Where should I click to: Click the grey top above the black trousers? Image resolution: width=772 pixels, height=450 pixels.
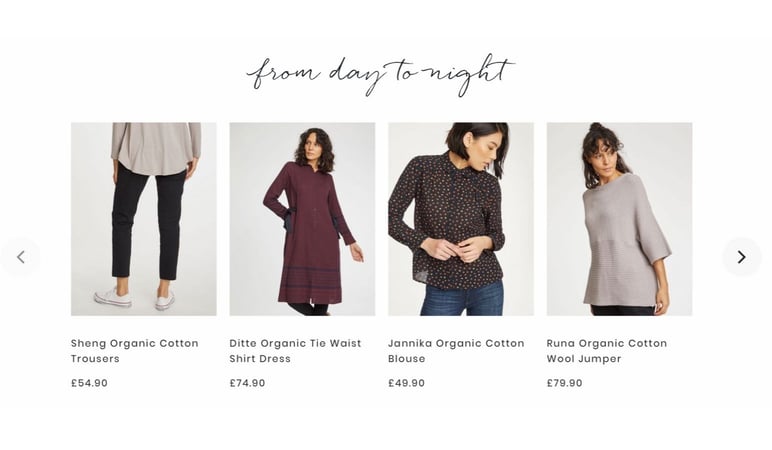pos(156,148)
